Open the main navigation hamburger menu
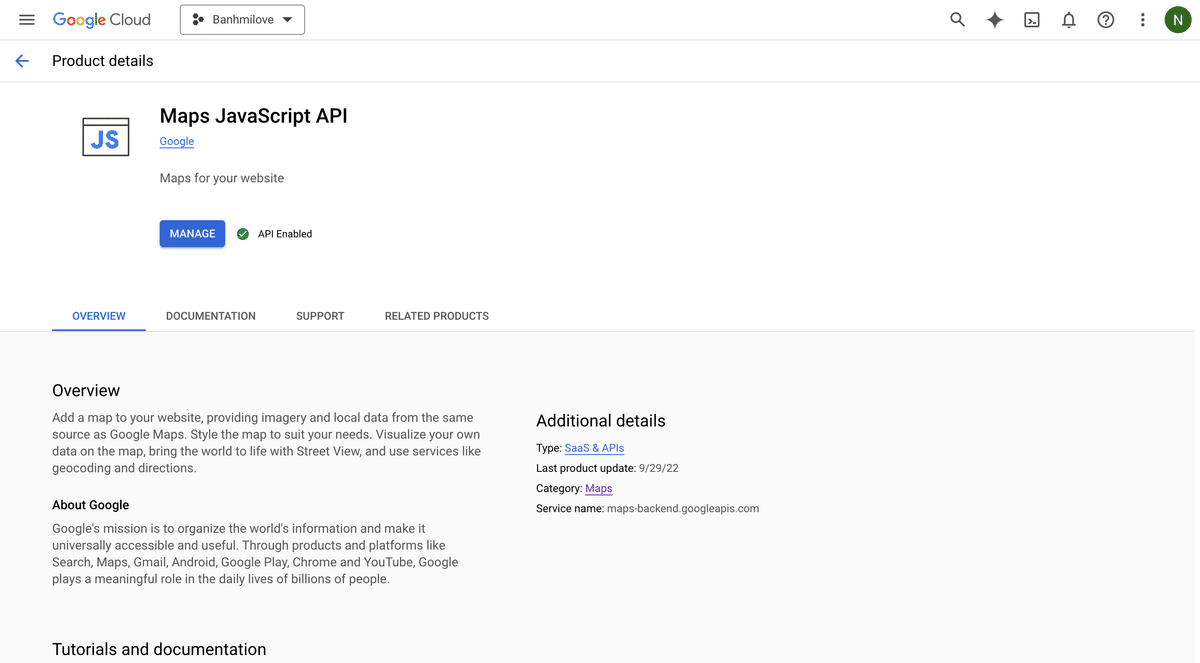1200x663 pixels. pyautogui.click(x=27, y=20)
